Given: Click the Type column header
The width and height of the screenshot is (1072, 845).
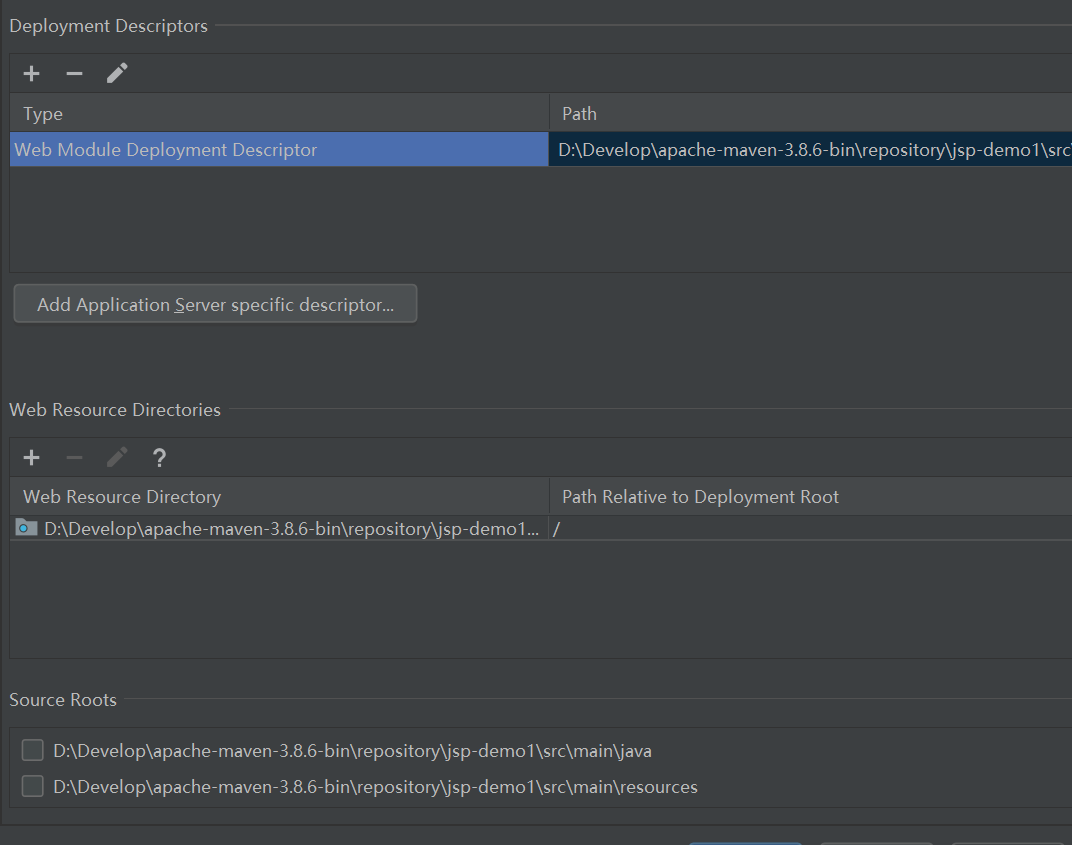Looking at the screenshot, I should tap(43, 114).
